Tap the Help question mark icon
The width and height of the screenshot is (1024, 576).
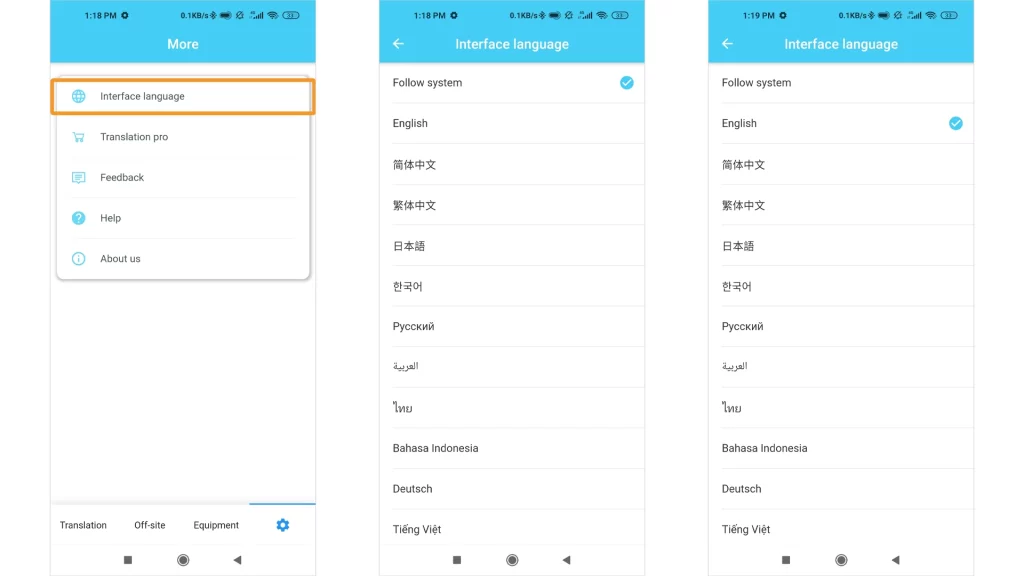click(78, 218)
